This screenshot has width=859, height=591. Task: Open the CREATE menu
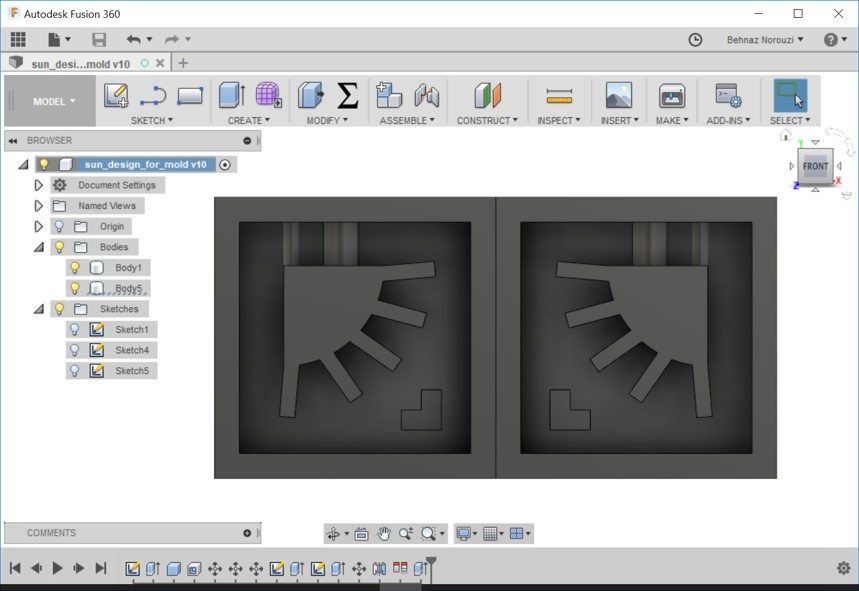click(x=249, y=120)
